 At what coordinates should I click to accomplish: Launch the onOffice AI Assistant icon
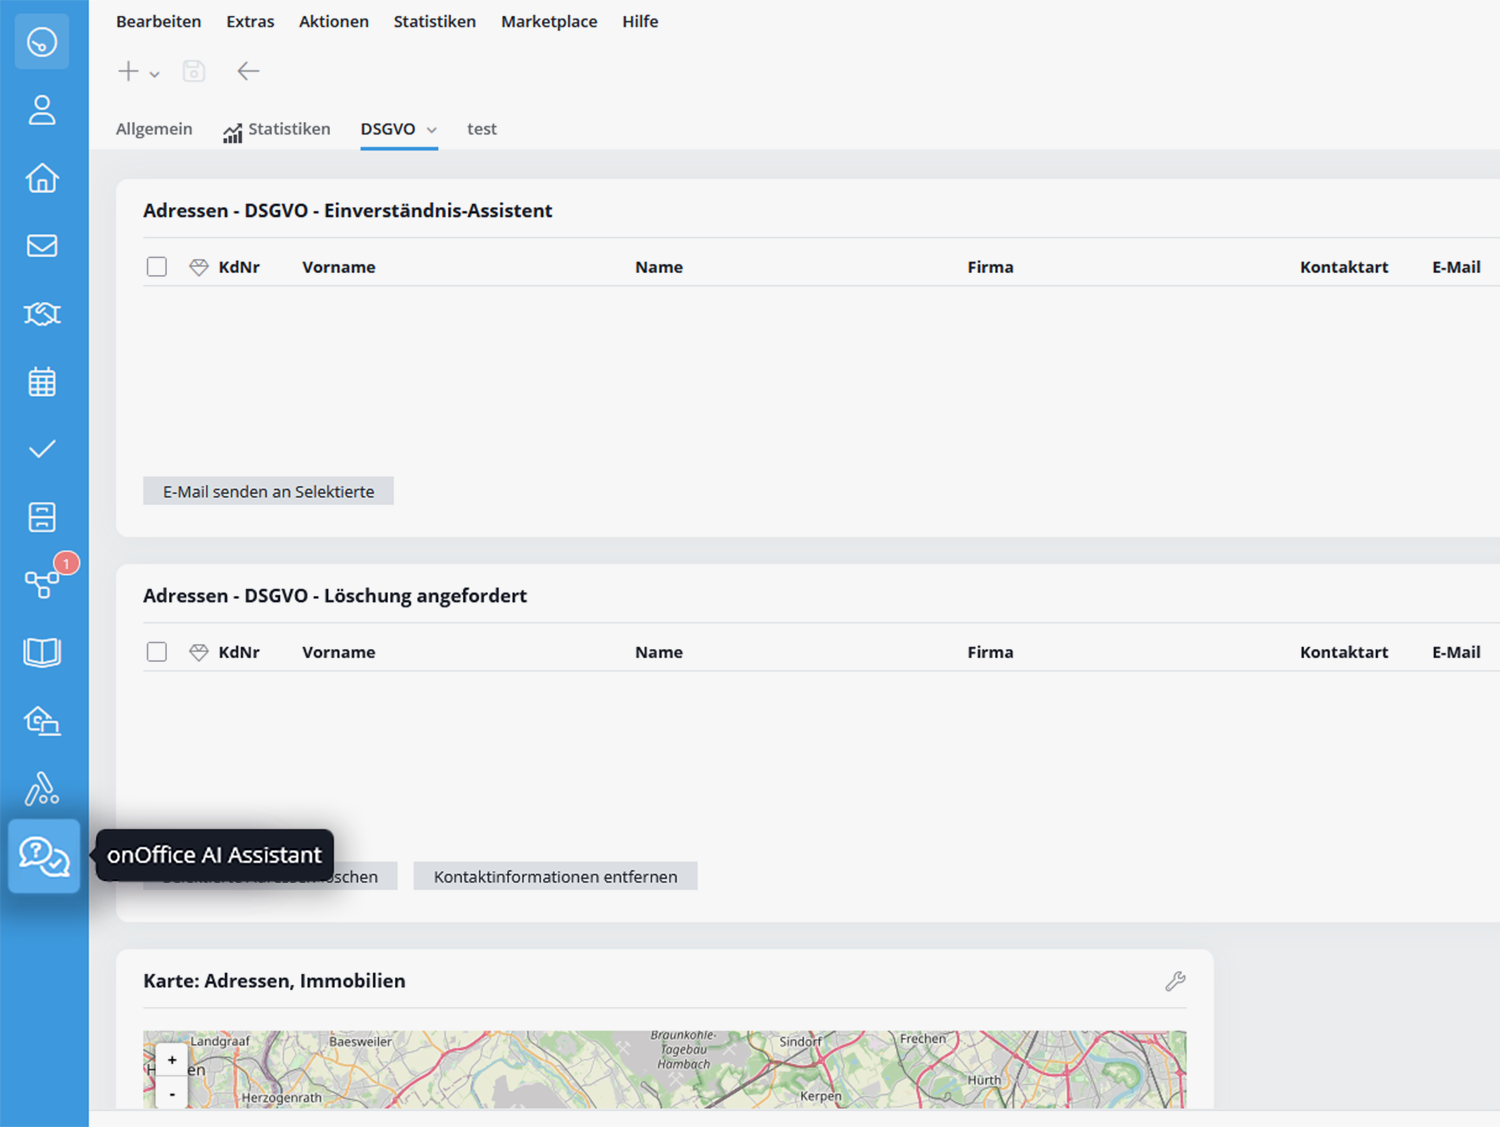44,857
